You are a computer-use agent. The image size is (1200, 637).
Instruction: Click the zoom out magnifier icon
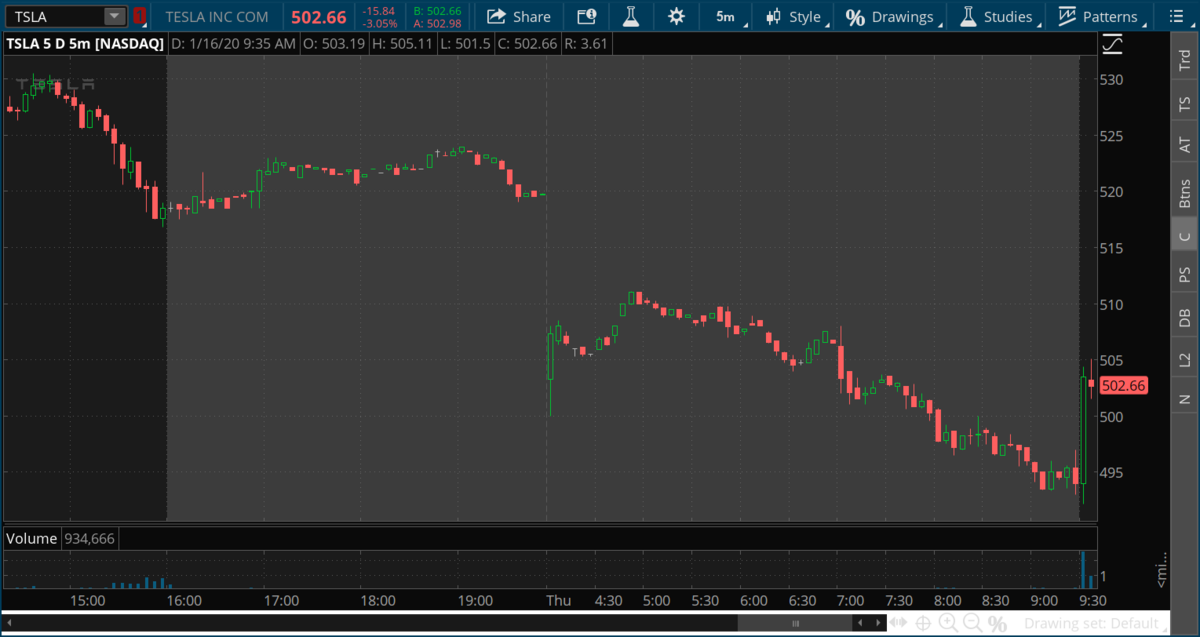coord(971,623)
